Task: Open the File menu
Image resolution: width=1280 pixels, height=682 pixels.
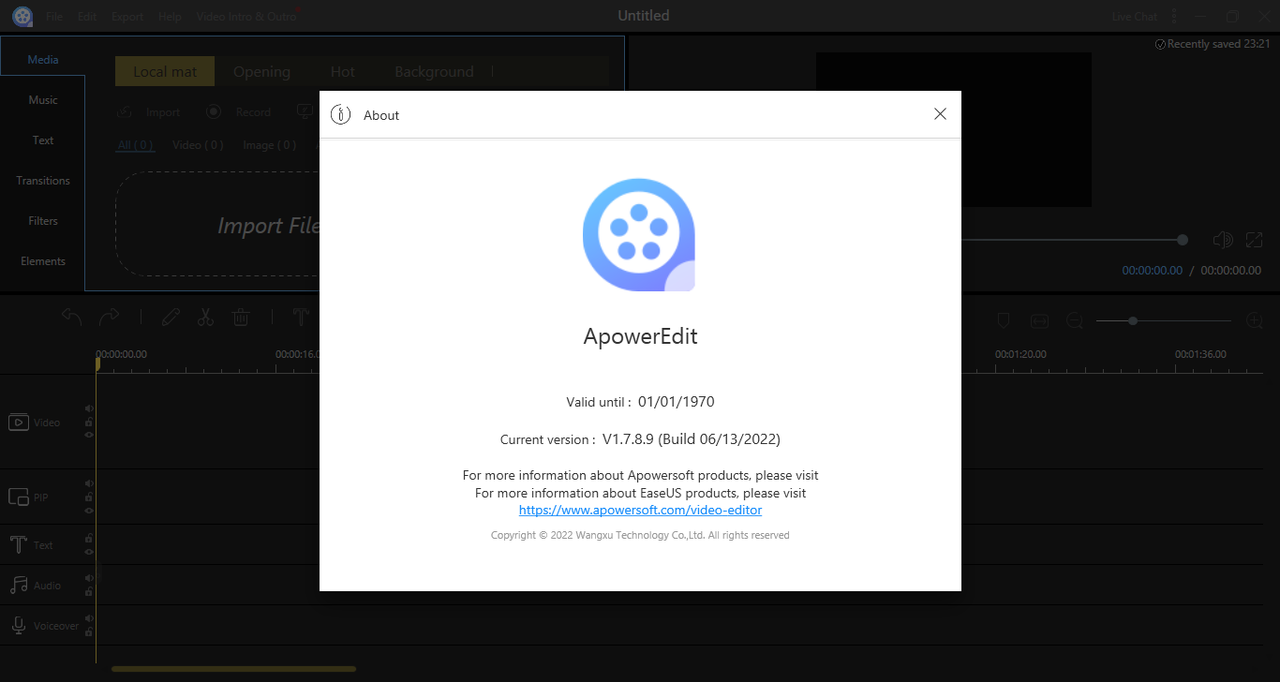Action: click(x=54, y=17)
